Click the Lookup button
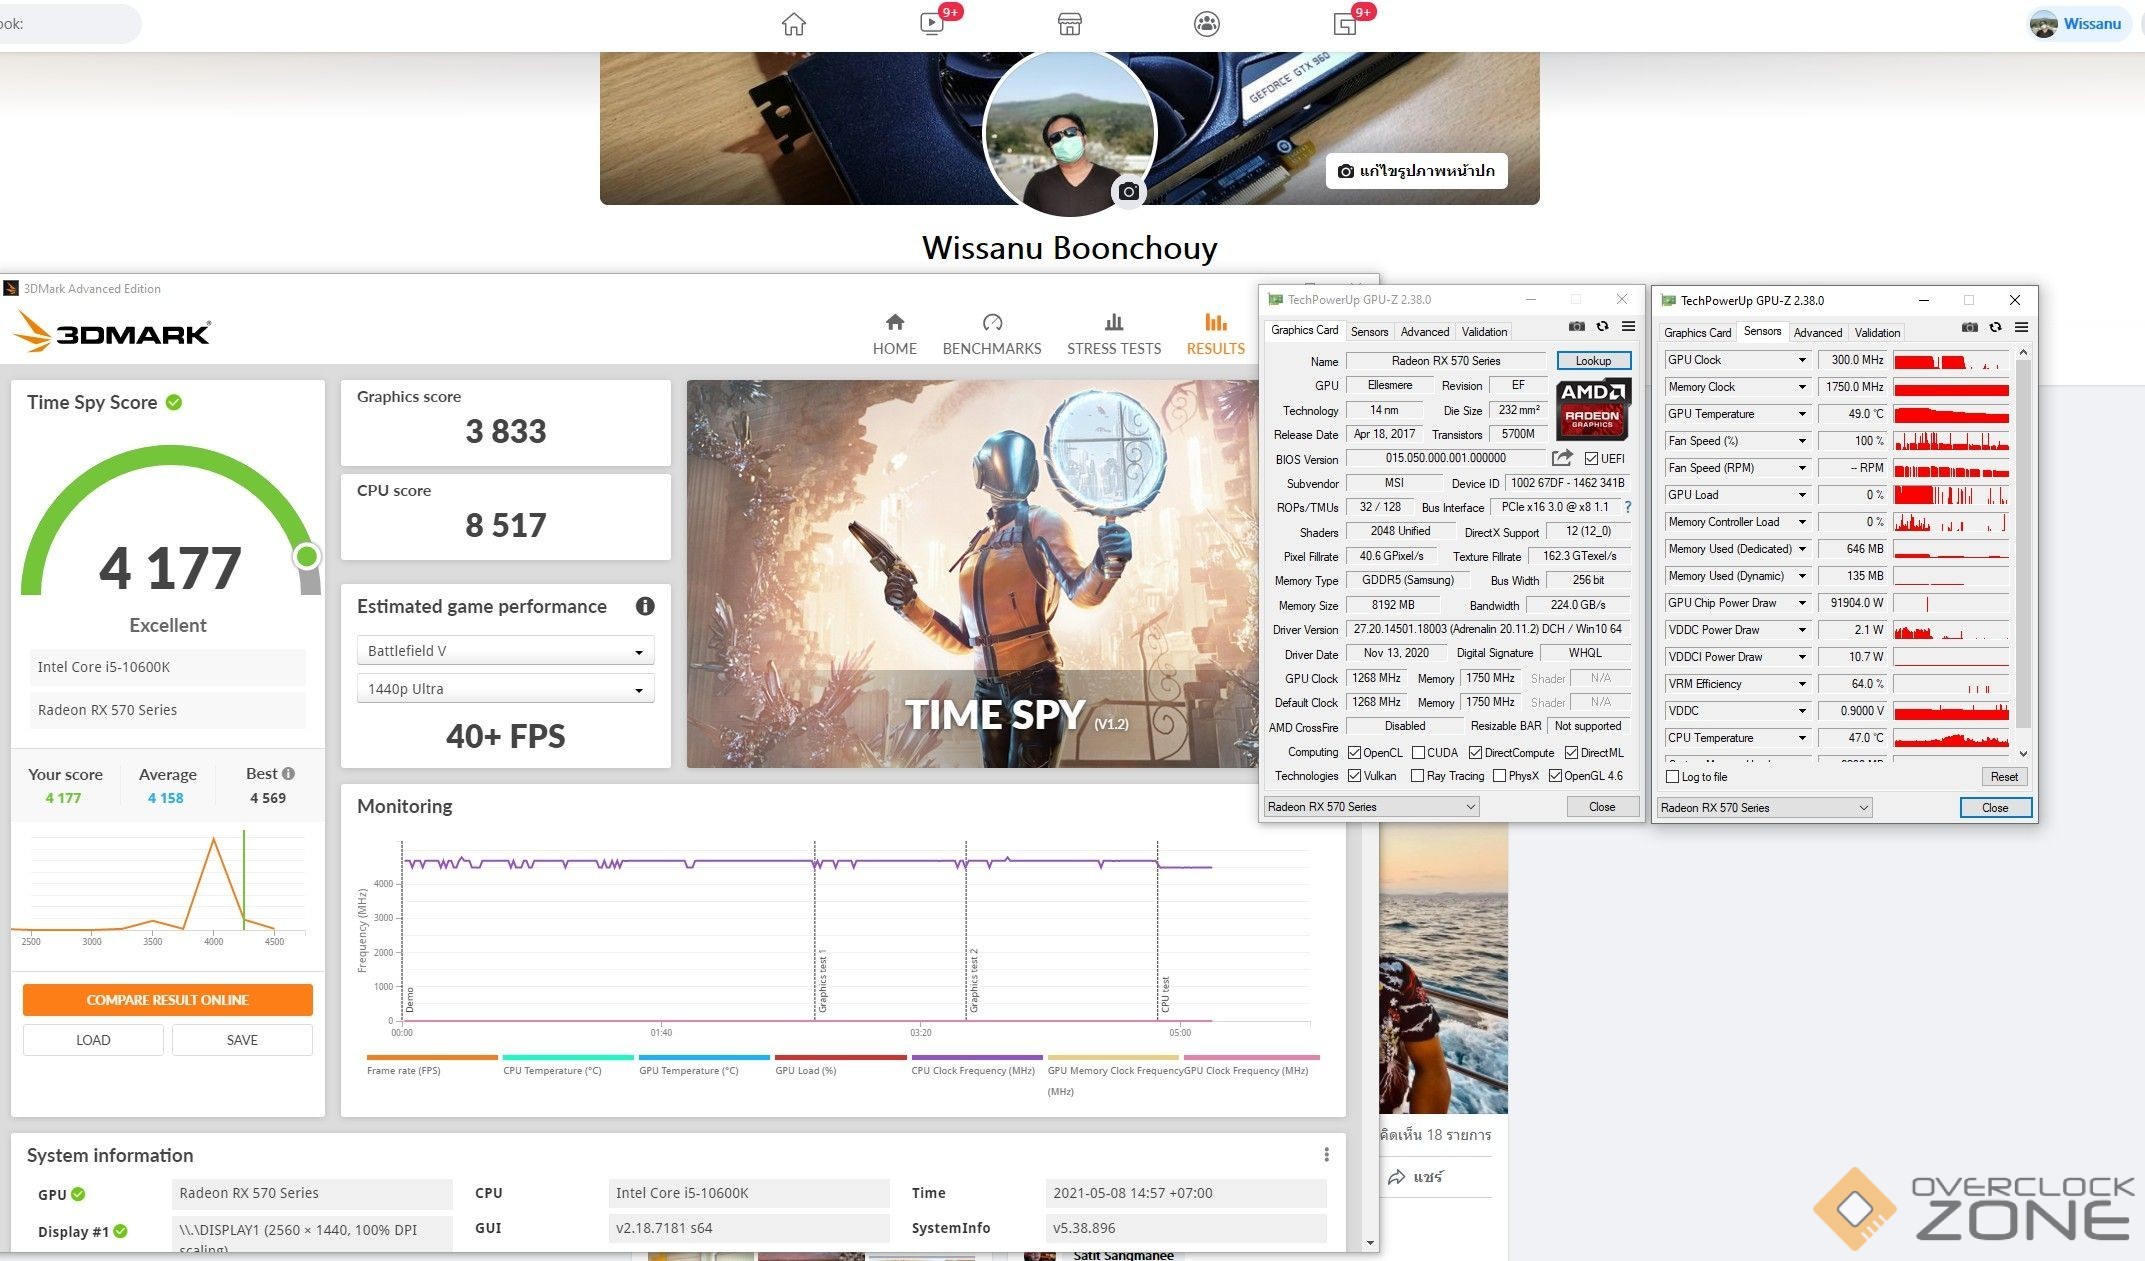The width and height of the screenshot is (2145, 1261). [x=1593, y=361]
